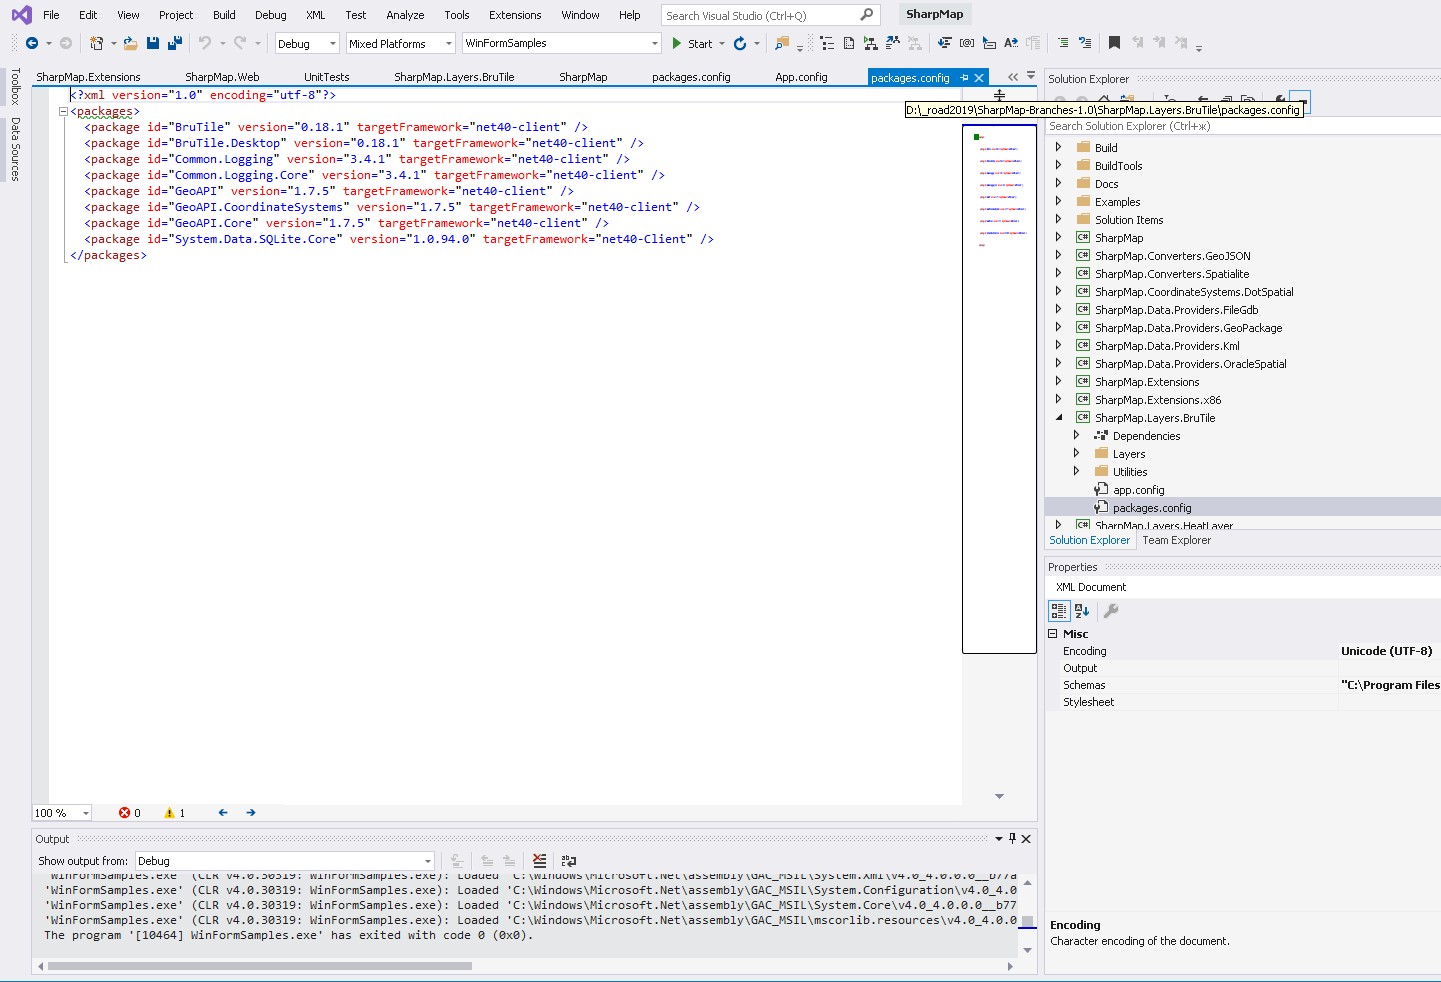The image size is (1441, 982).
Task: Click the Undo icon in the toolbar
Action: [x=207, y=43]
